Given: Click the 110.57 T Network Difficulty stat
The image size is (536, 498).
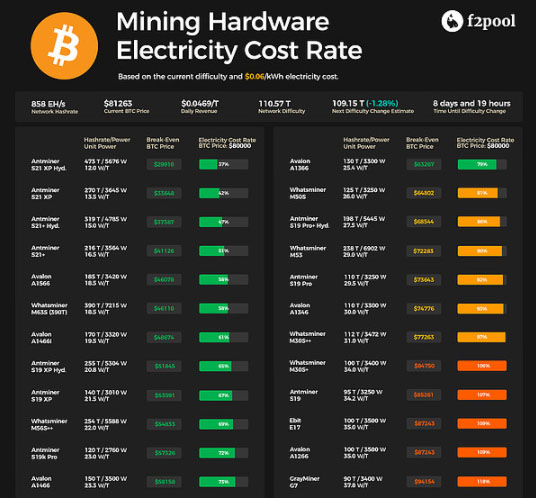Looking at the screenshot, I should pyautogui.click(x=281, y=107).
